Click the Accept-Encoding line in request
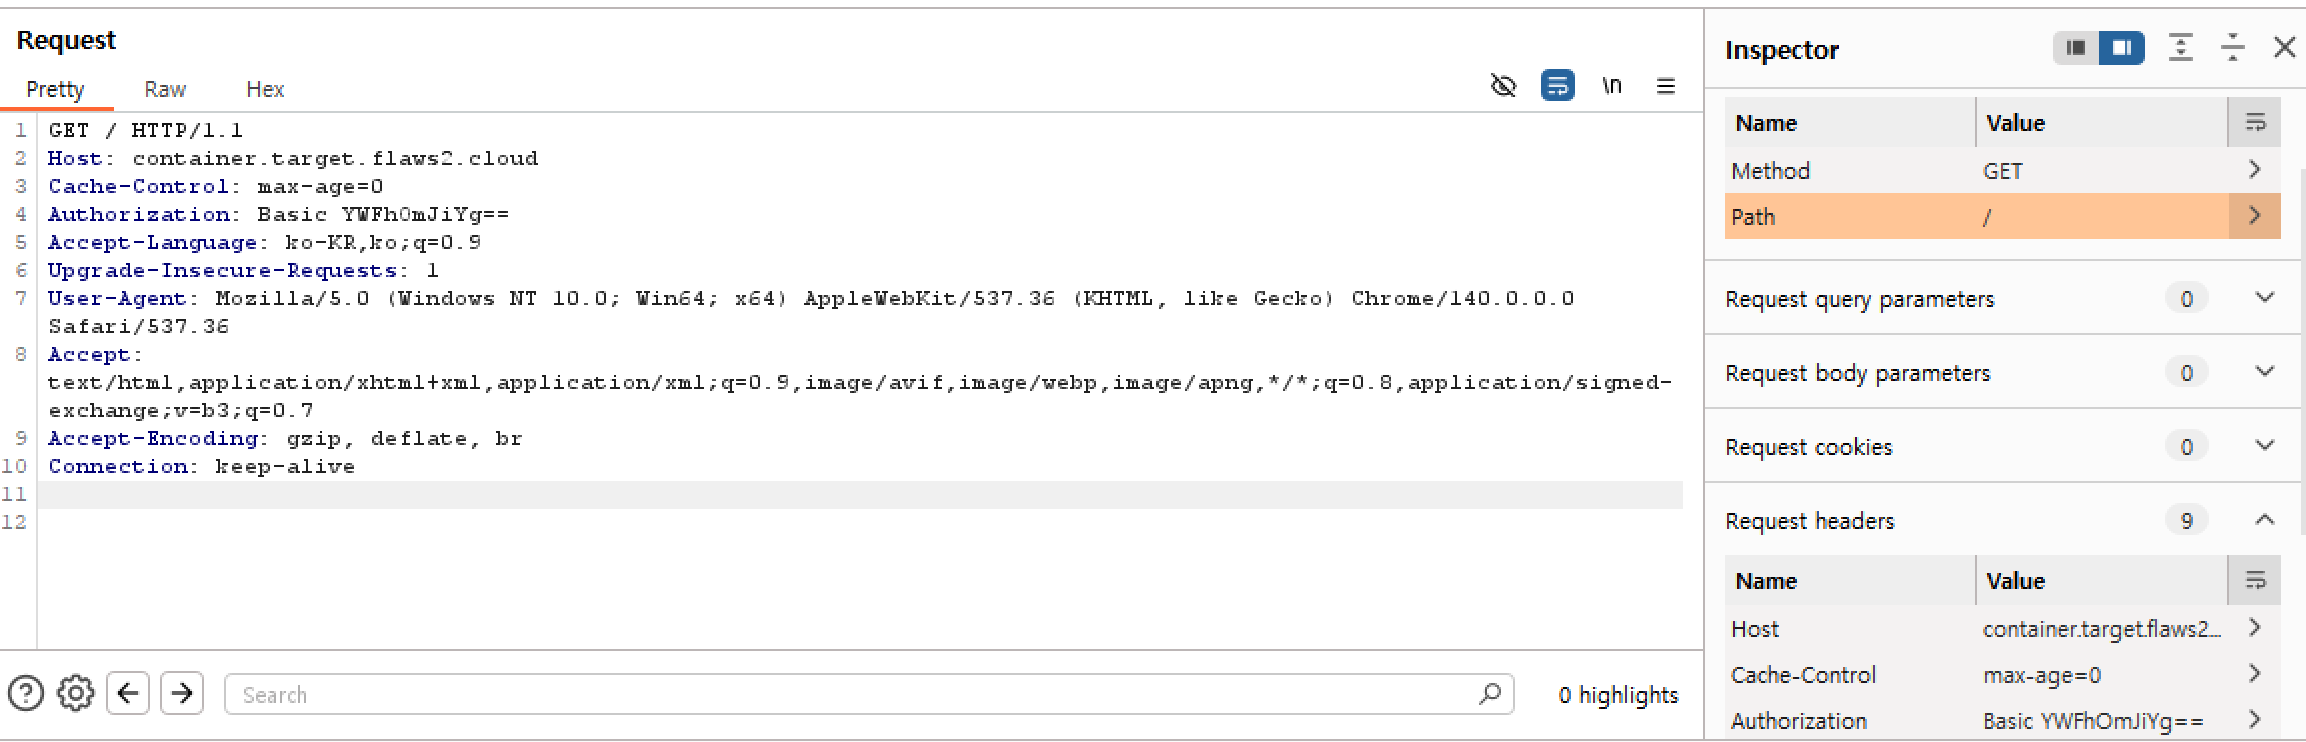 click(x=285, y=438)
